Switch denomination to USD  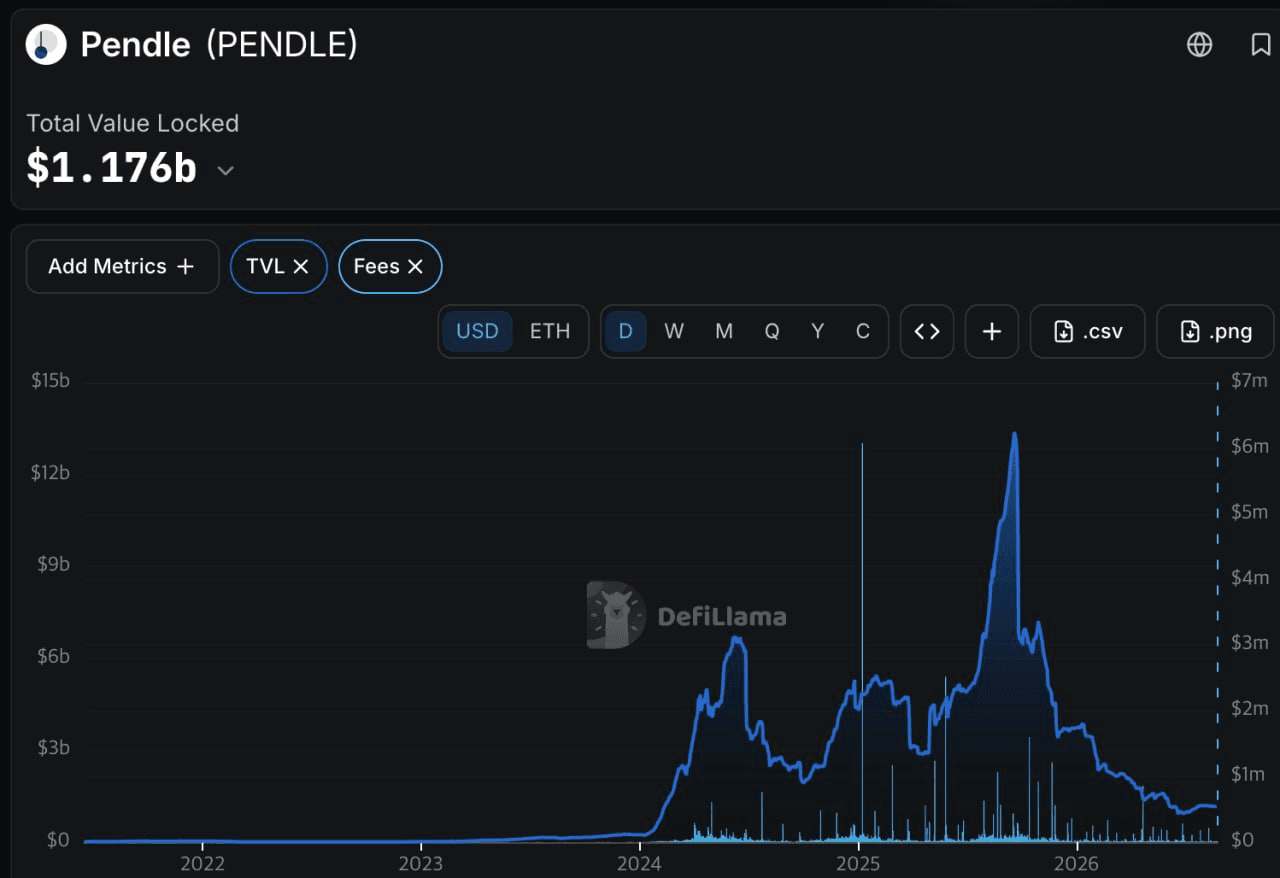point(477,331)
